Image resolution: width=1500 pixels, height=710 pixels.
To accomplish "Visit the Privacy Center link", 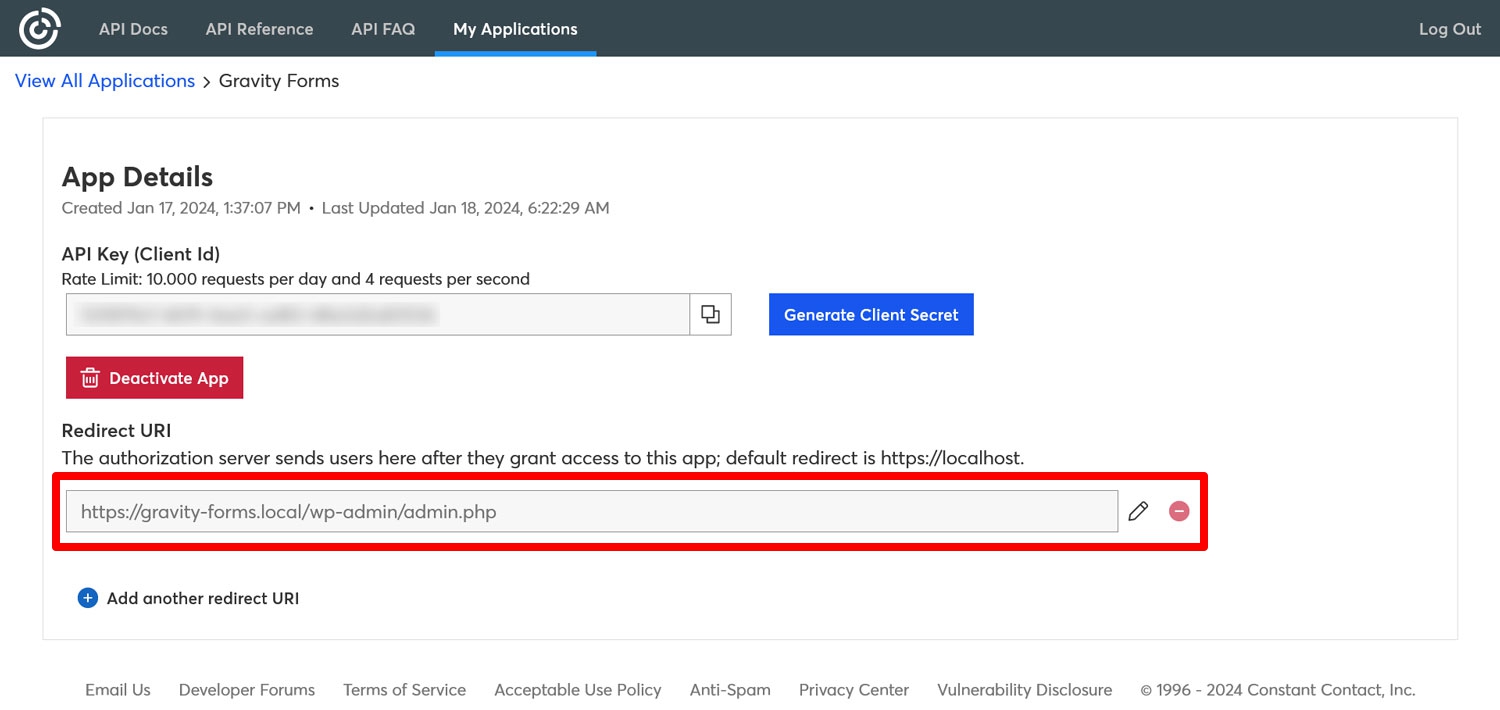I will [x=854, y=690].
